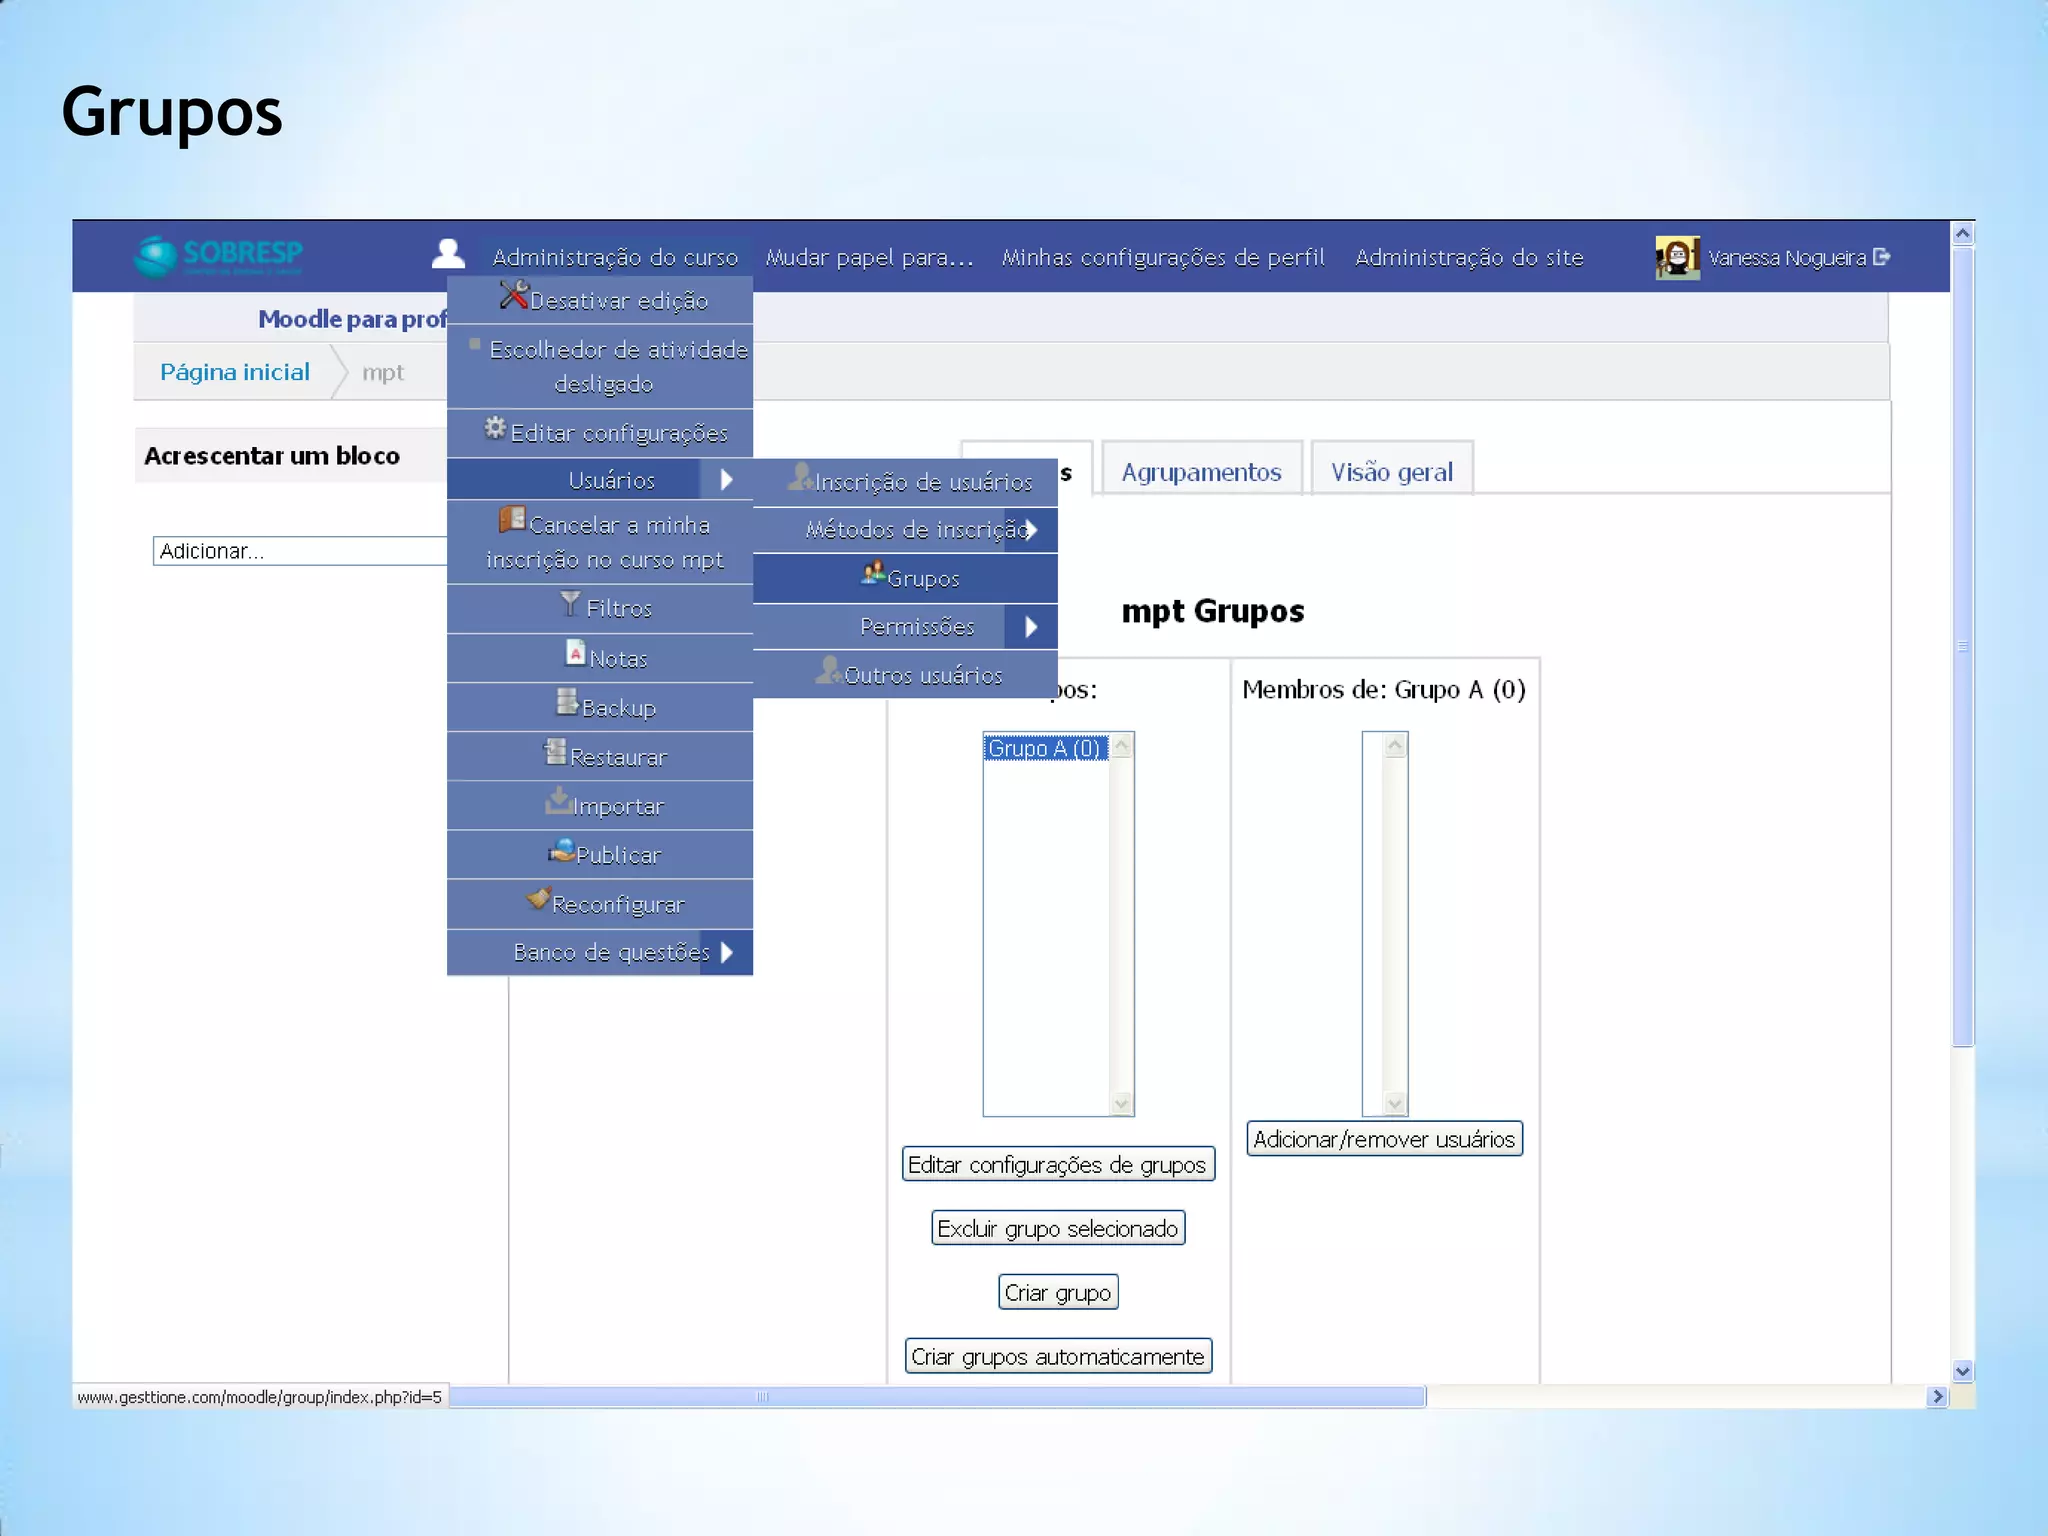Click the user silhouette icon in top bar
The image size is (2048, 1536).
pos(448,254)
